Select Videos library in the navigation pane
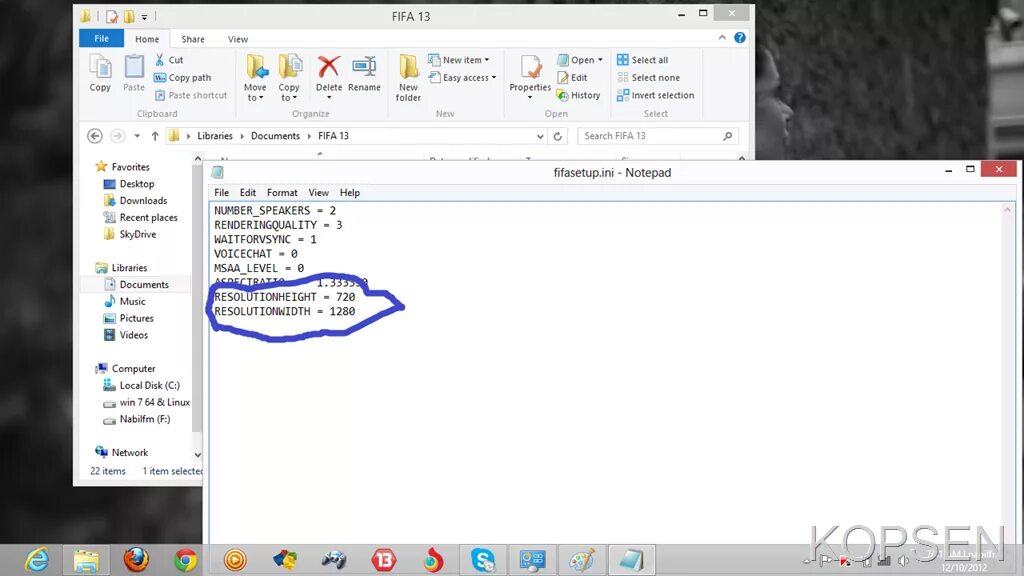1024x576 pixels. pos(133,335)
